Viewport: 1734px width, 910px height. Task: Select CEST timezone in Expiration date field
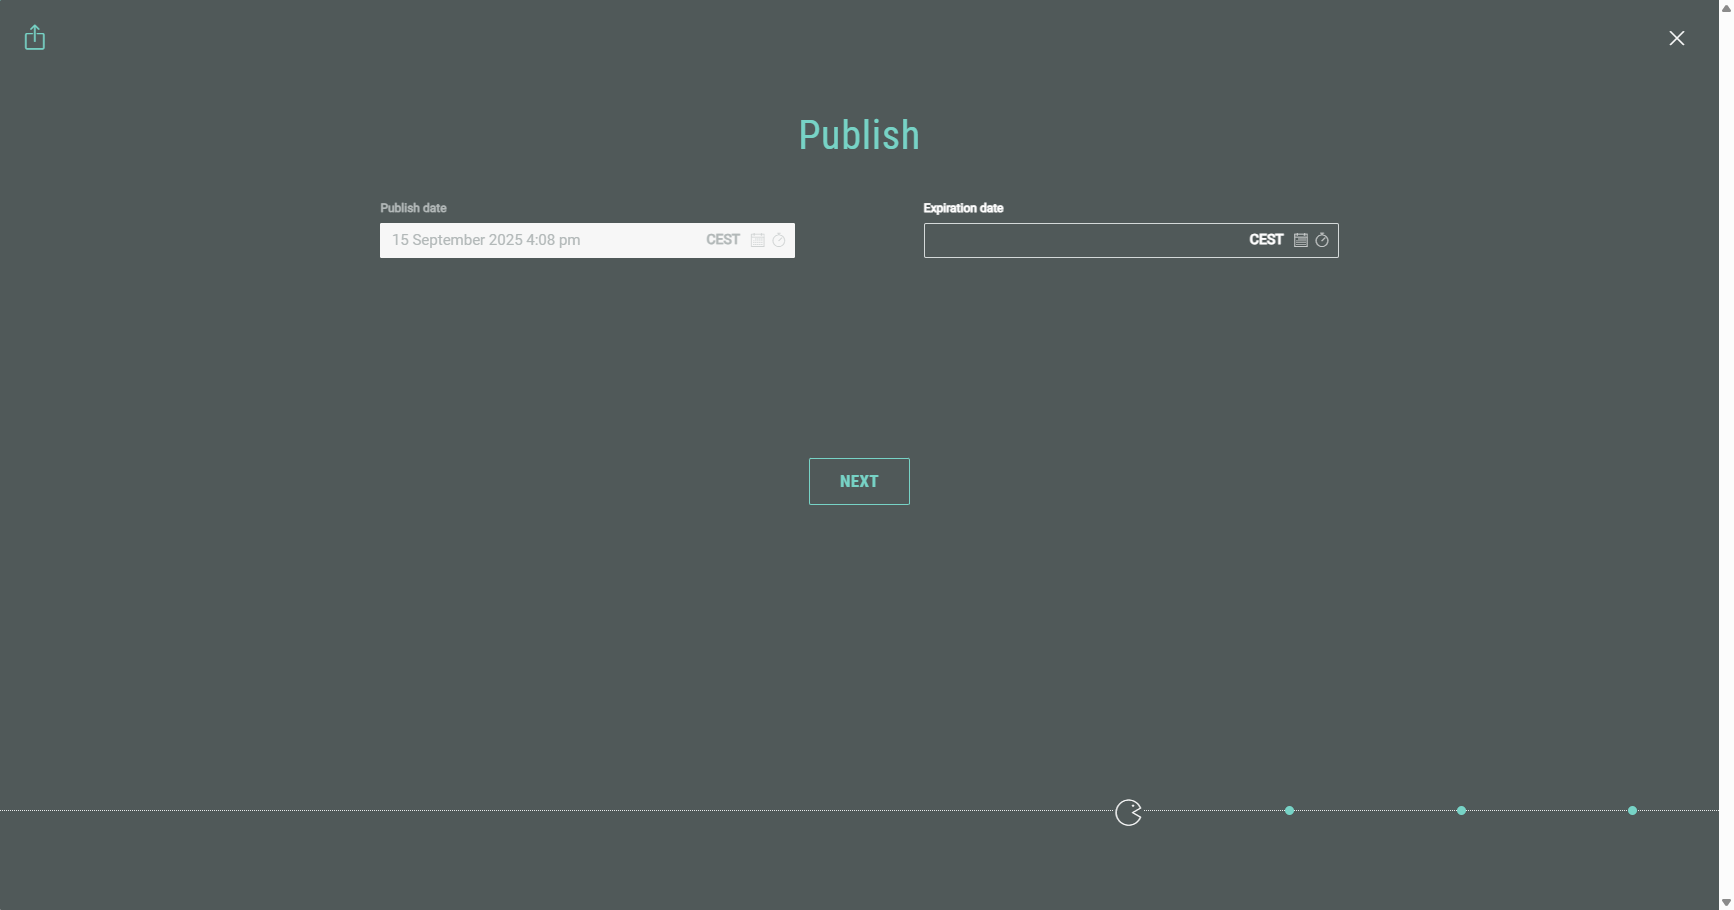click(x=1265, y=240)
